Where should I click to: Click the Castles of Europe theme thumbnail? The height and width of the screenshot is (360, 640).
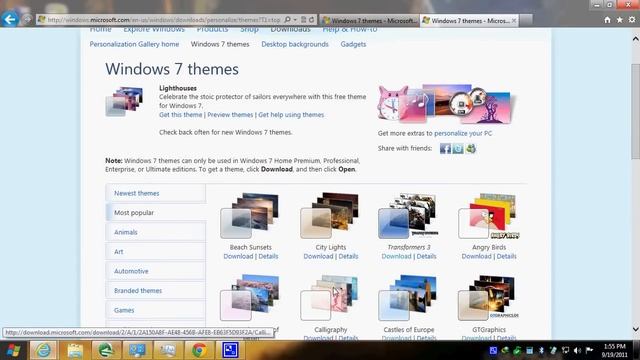coord(408,298)
